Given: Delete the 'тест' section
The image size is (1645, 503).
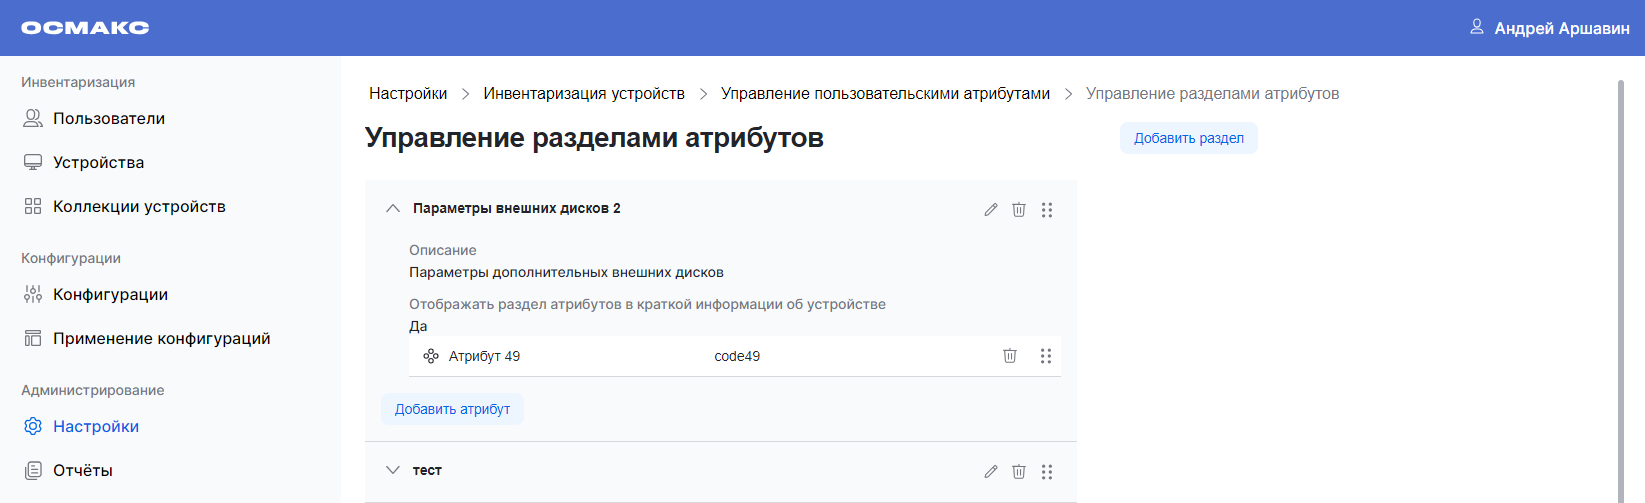Looking at the screenshot, I should [x=1018, y=472].
